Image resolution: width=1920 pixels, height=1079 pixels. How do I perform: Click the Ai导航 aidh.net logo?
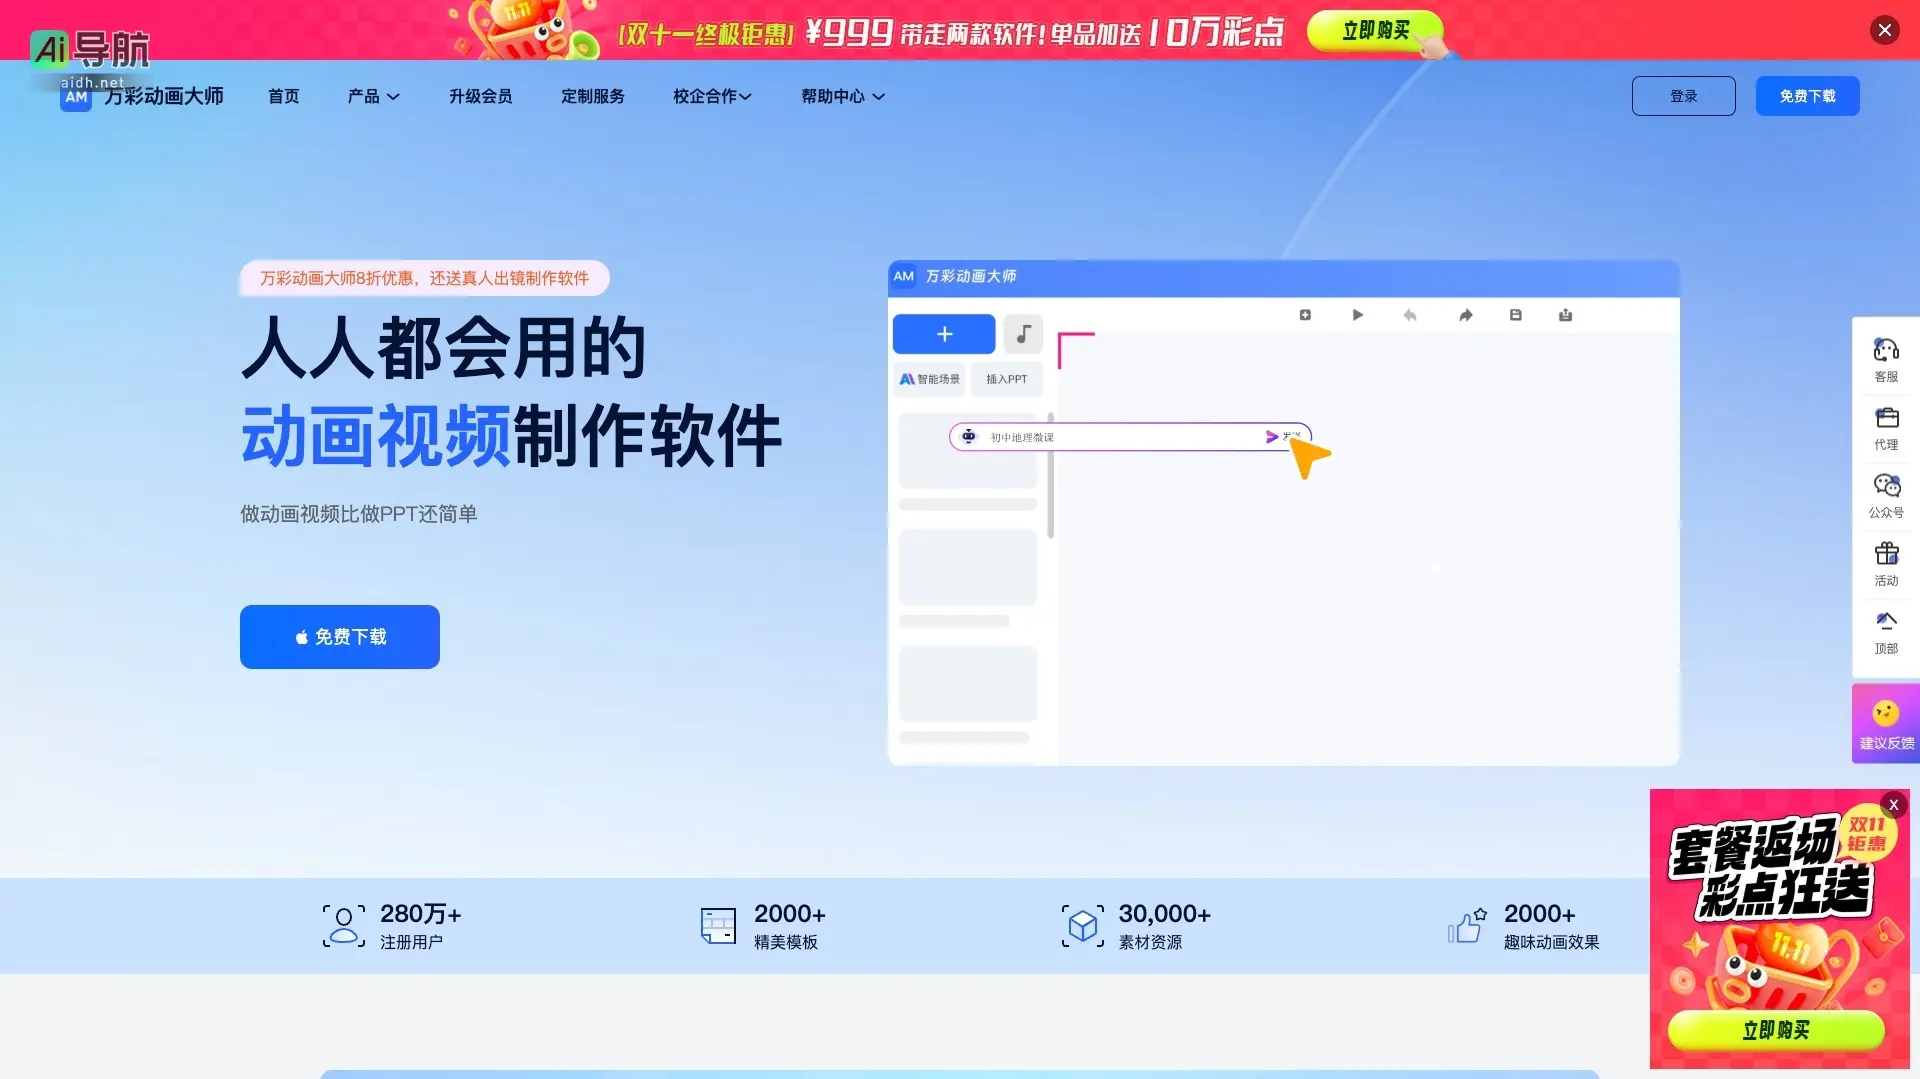point(90,58)
